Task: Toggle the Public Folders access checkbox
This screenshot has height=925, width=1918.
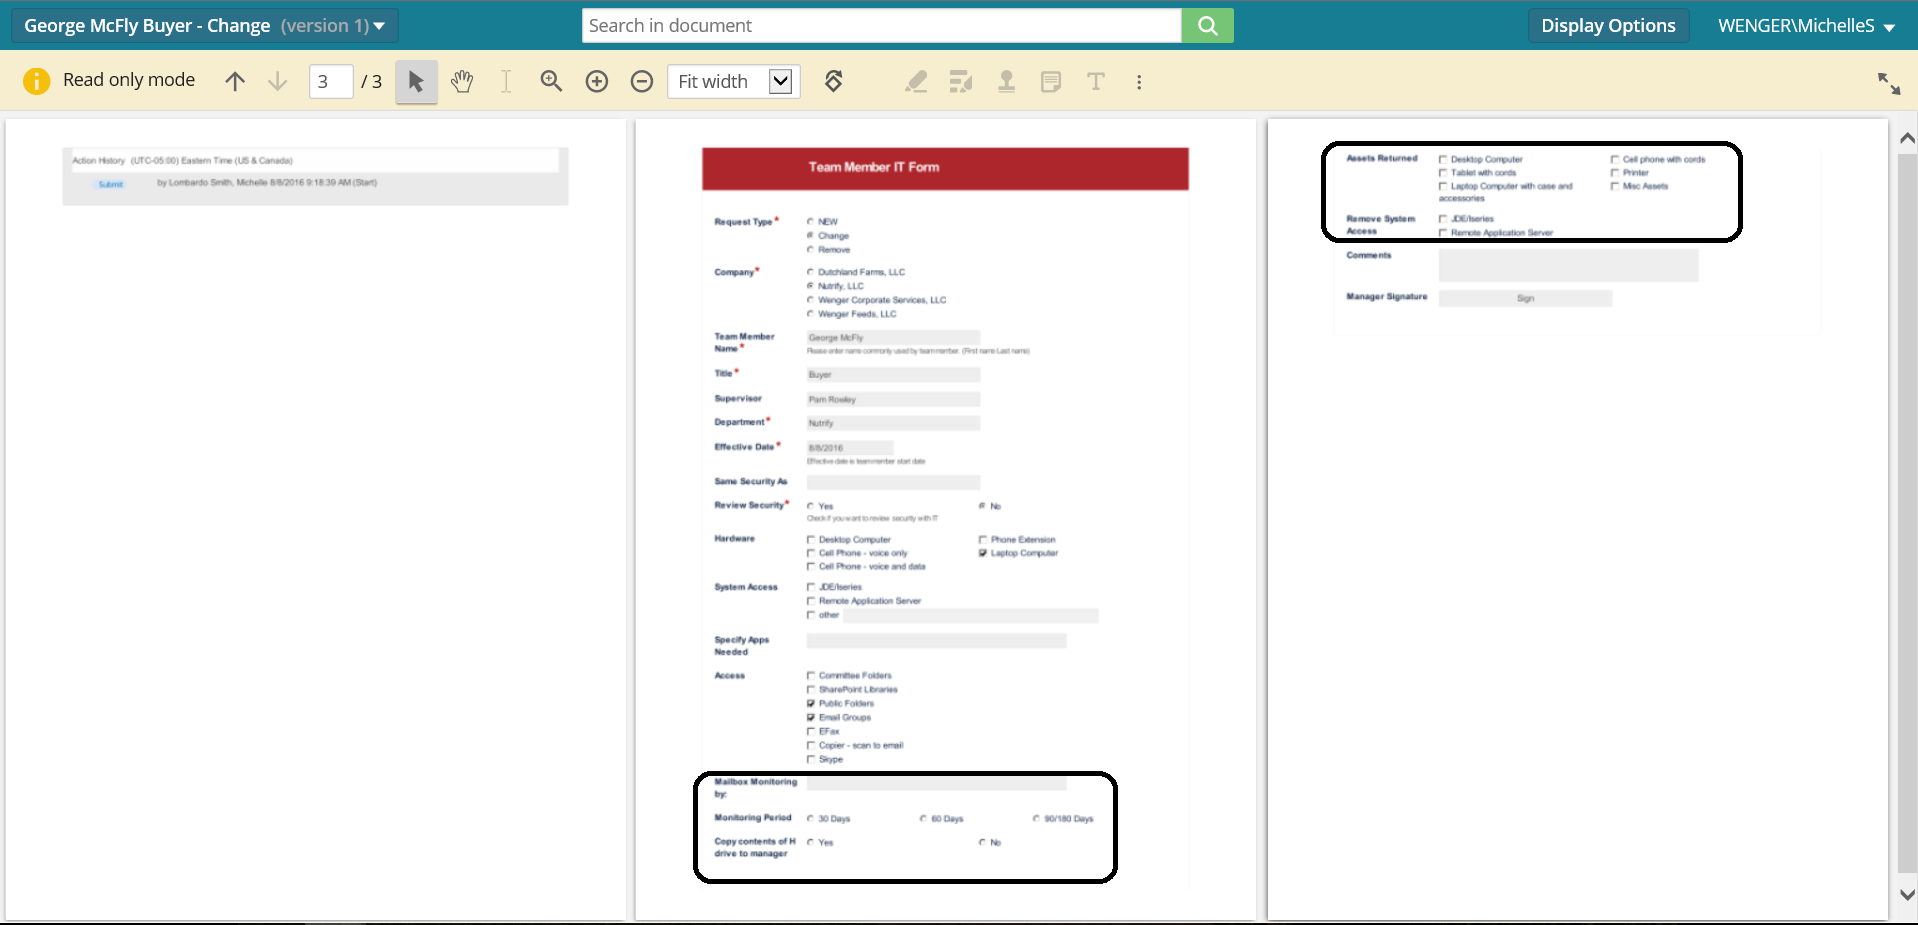Action: (x=811, y=703)
